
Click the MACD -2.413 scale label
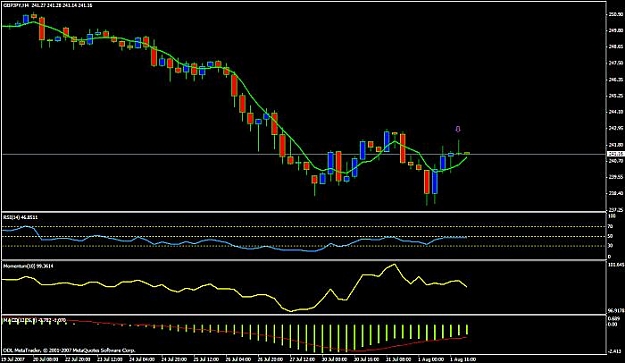tap(615, 351)
